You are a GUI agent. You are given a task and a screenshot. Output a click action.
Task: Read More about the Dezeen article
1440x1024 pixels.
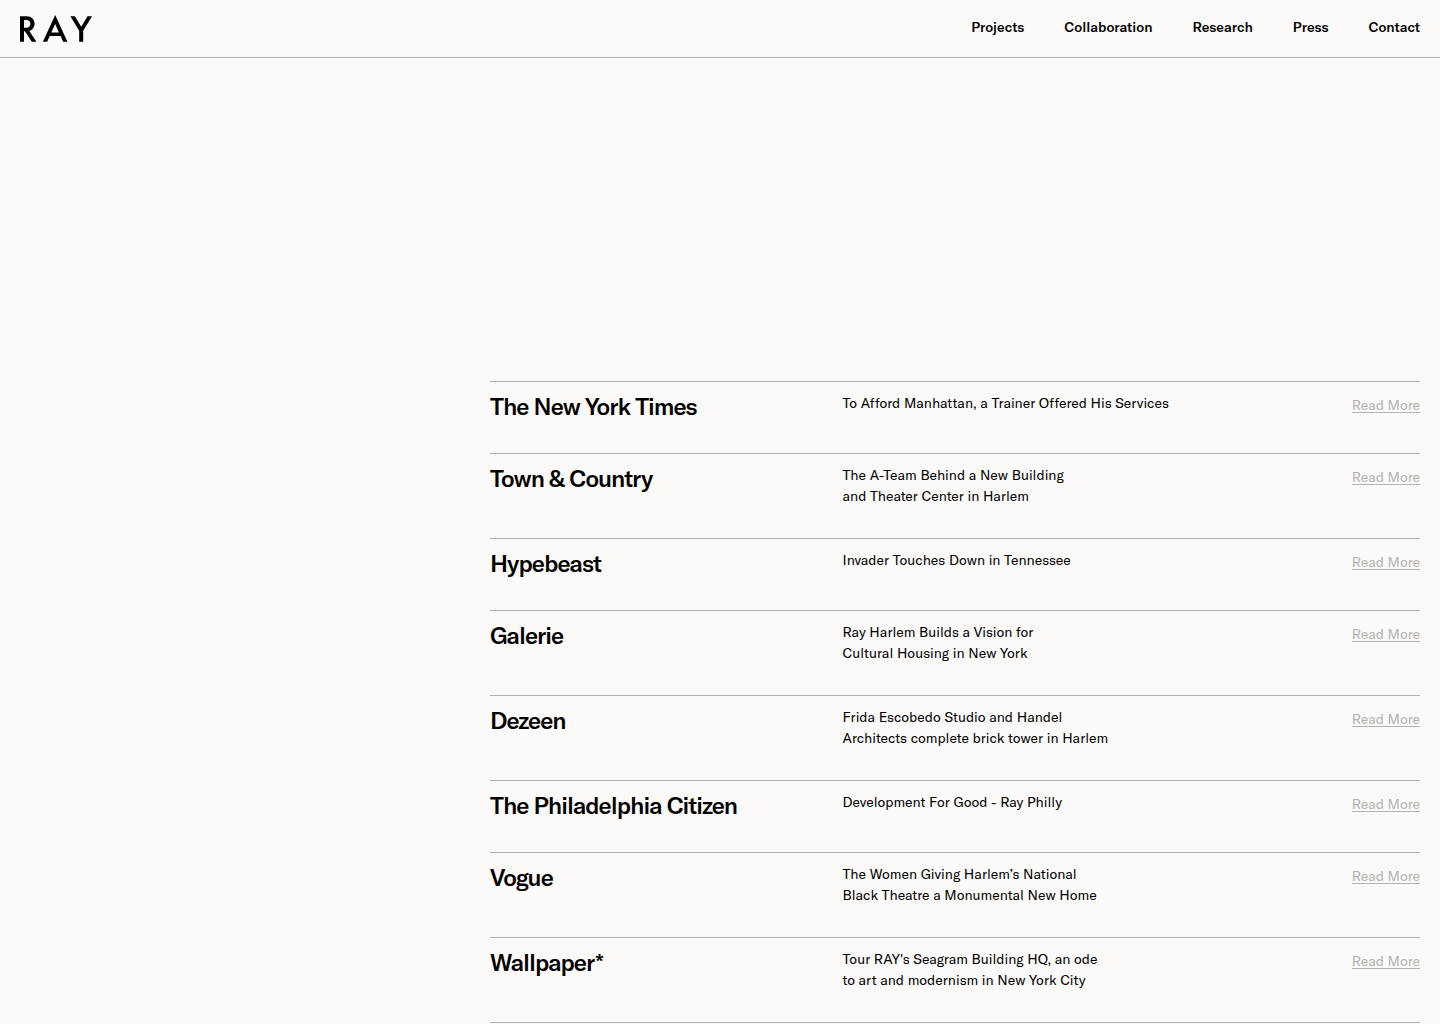click(x=1385, y=720)
